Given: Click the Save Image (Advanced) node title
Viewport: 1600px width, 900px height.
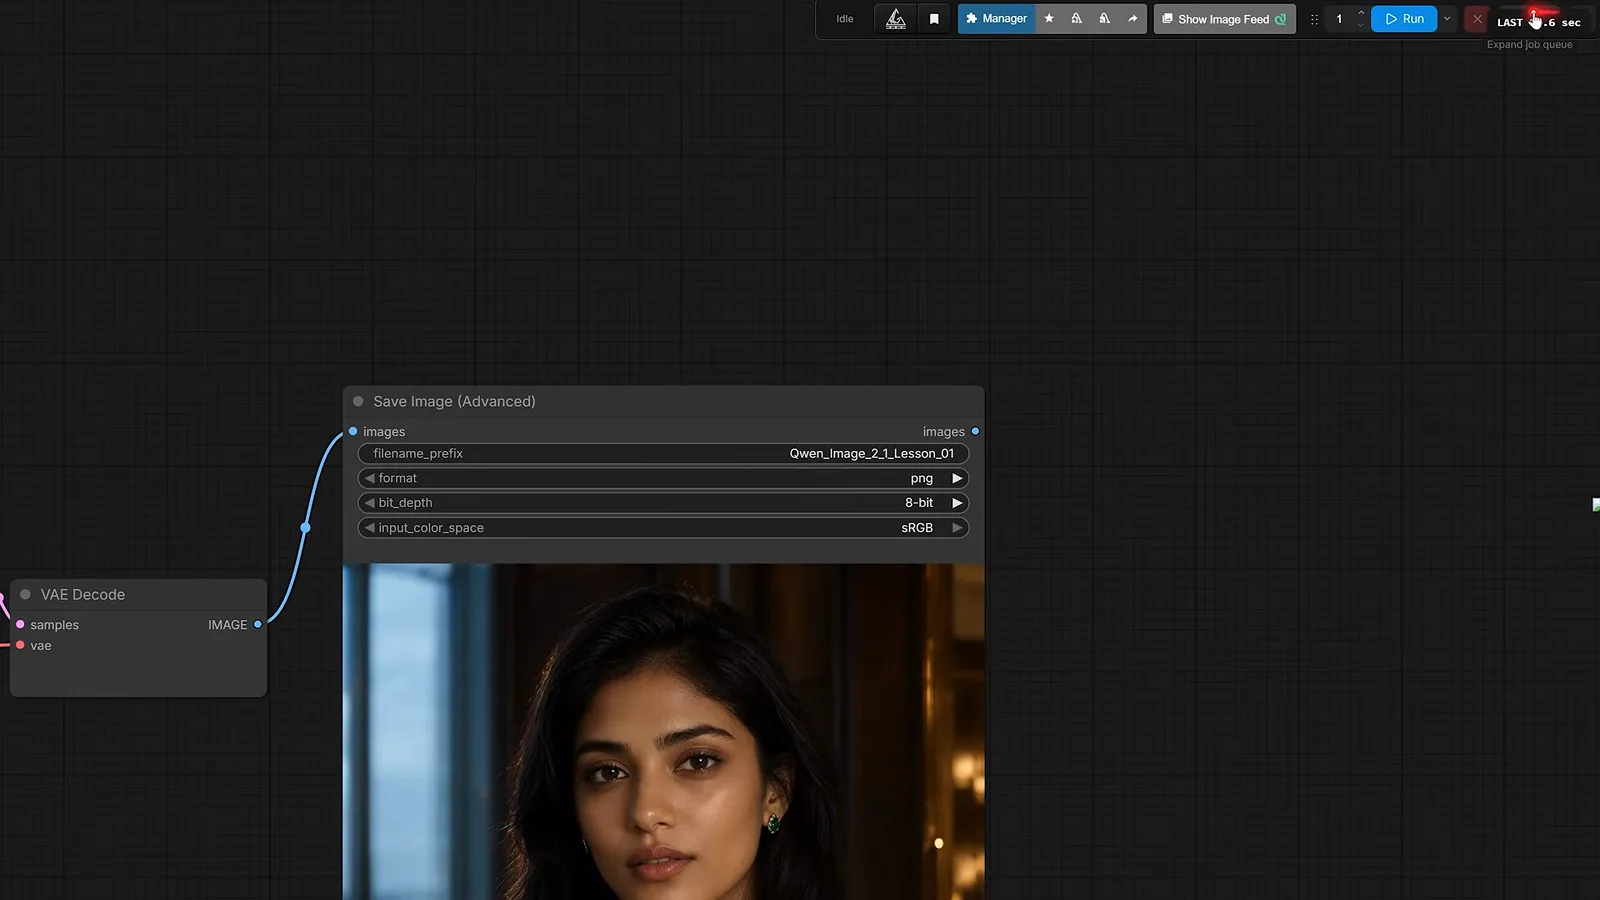Looking at the screenshot, I should click(x=454, y=401).
